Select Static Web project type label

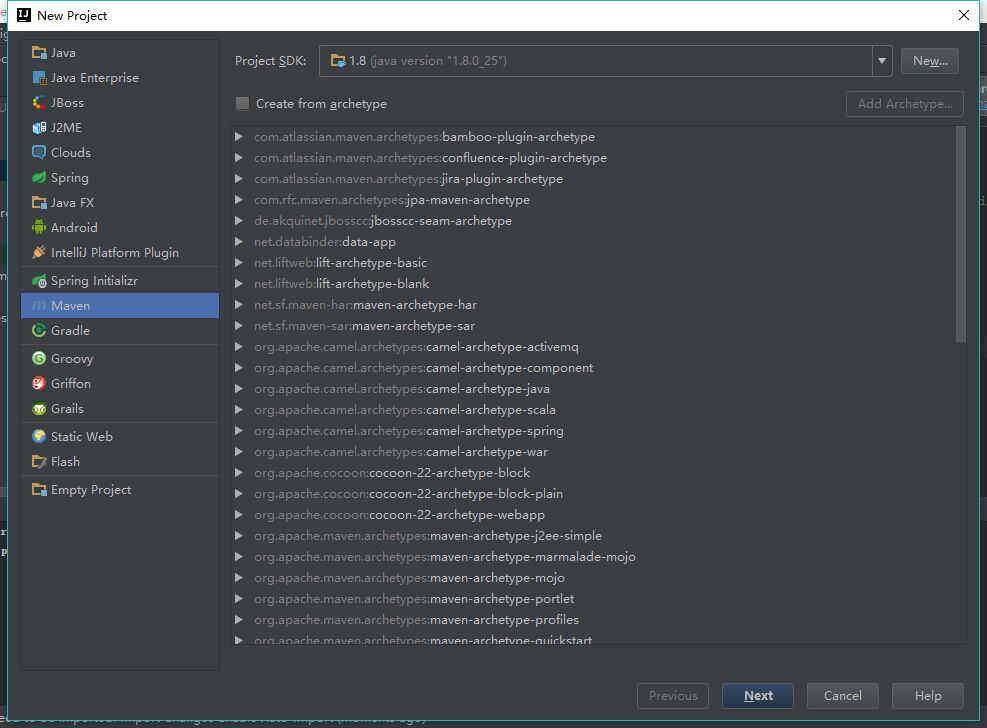tap(82, 437)
